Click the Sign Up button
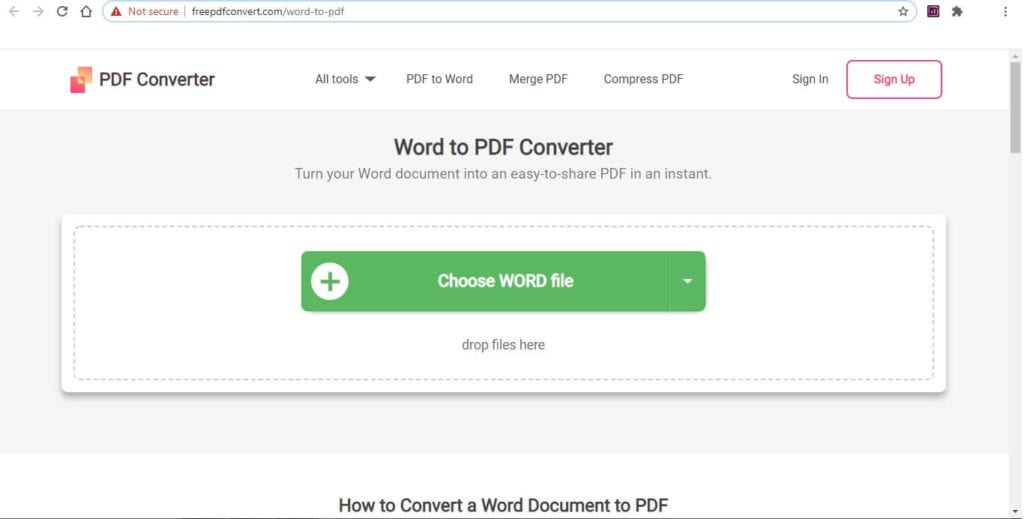This screenshot has width=1024, height=519. 894,80
